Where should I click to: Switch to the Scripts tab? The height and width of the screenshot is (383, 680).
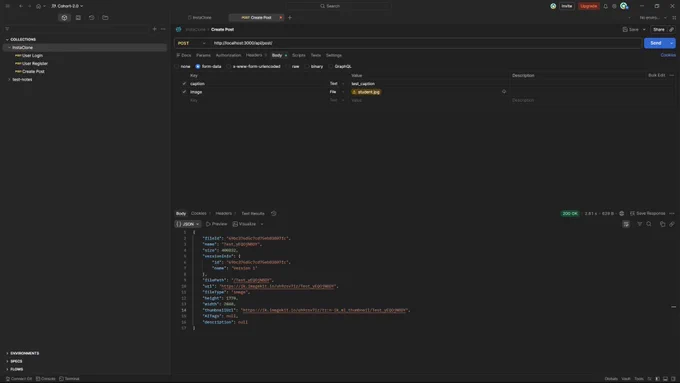click(298, 56)
